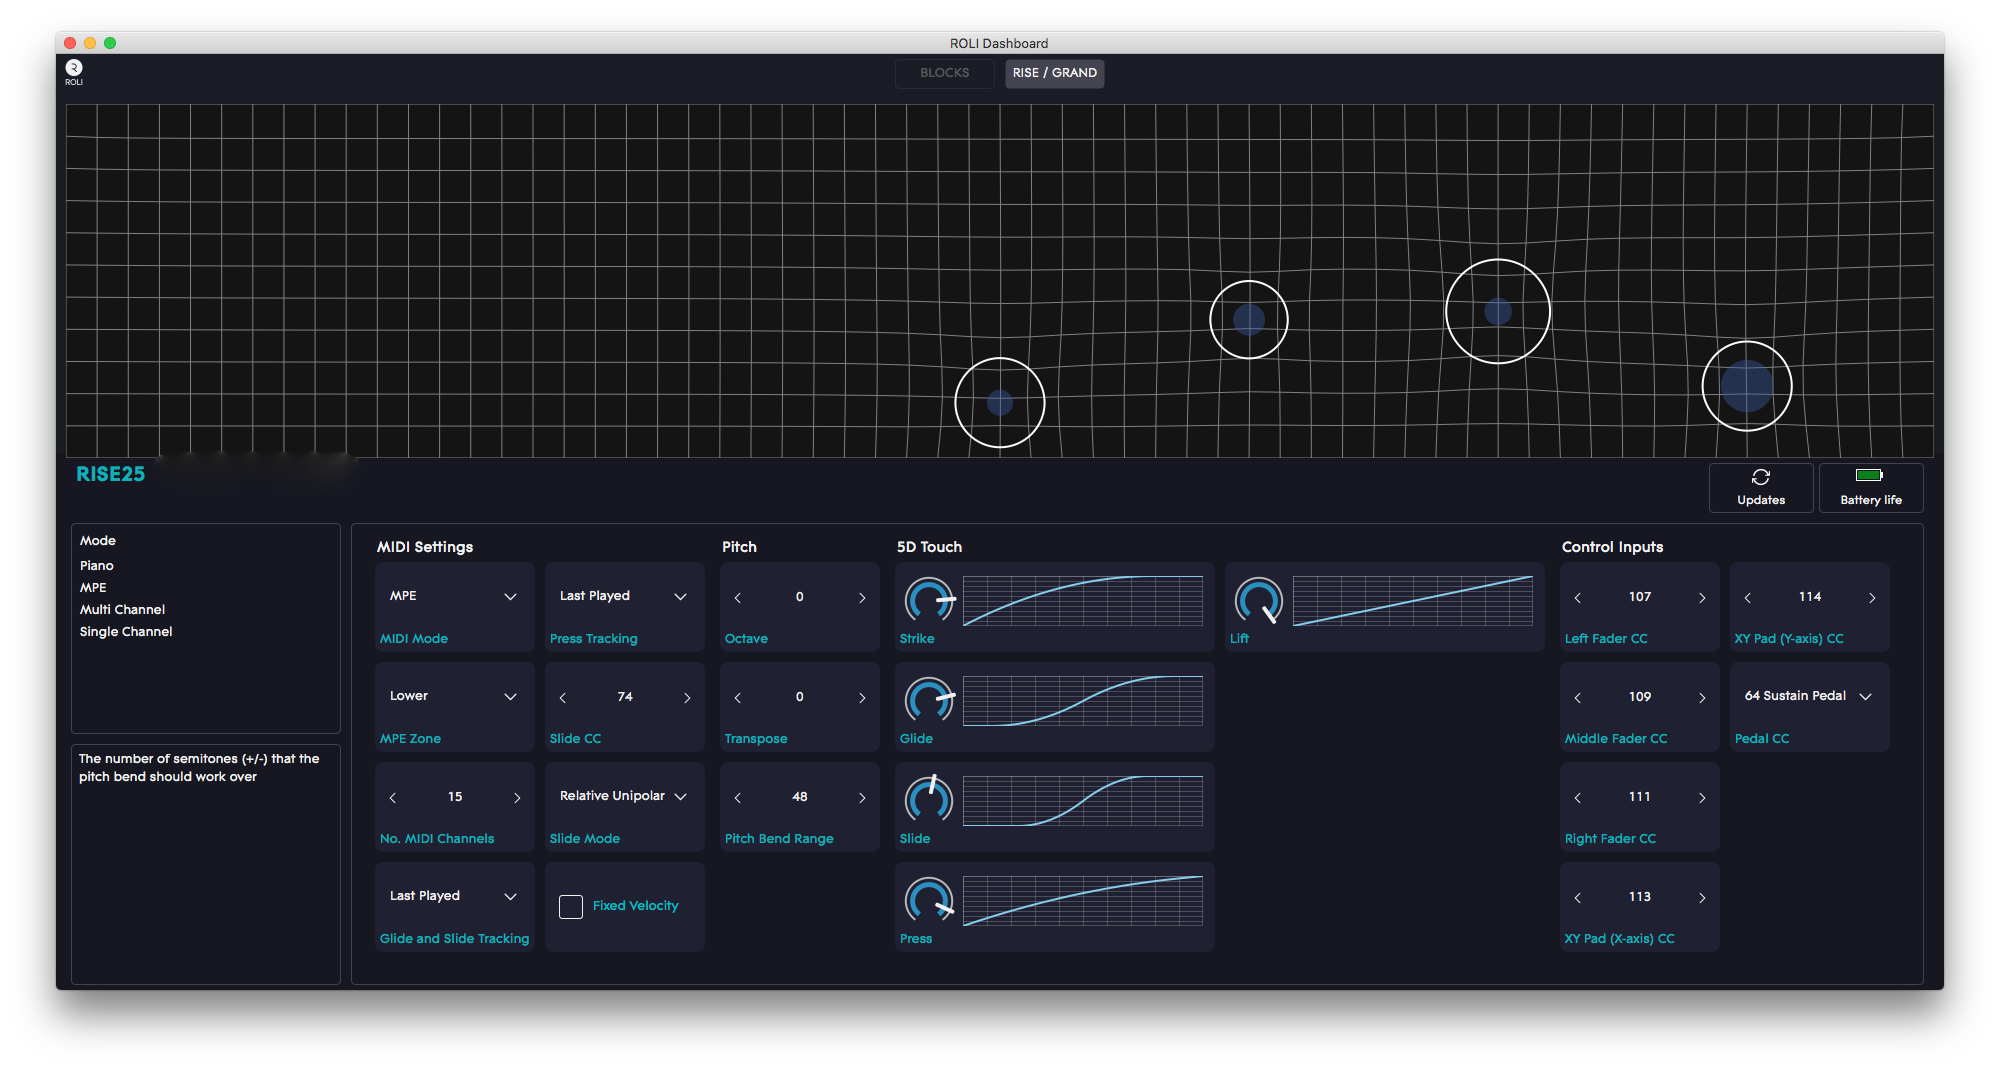Viewport: 2000px width, 1070px height.
Task: Increase Right Fader CC value
Action: point(1702,798)
